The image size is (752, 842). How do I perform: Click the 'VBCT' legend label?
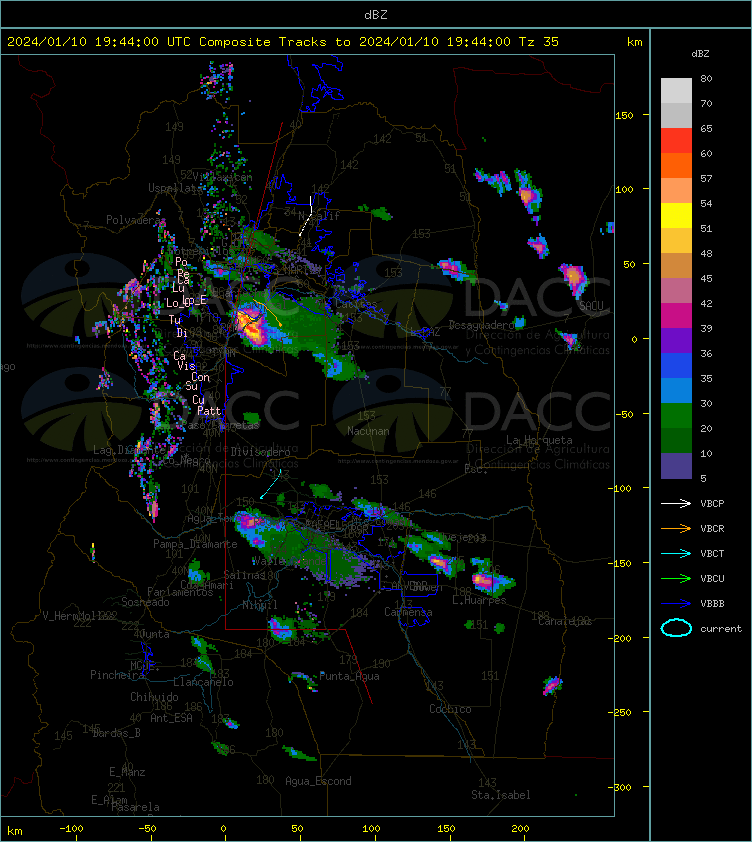(x=712, y=554)
